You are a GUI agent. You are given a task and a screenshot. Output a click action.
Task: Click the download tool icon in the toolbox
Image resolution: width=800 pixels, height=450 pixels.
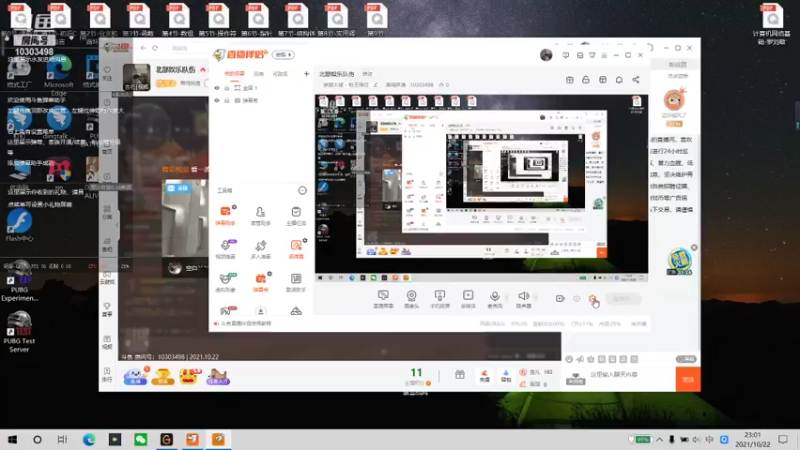[260, 311]
